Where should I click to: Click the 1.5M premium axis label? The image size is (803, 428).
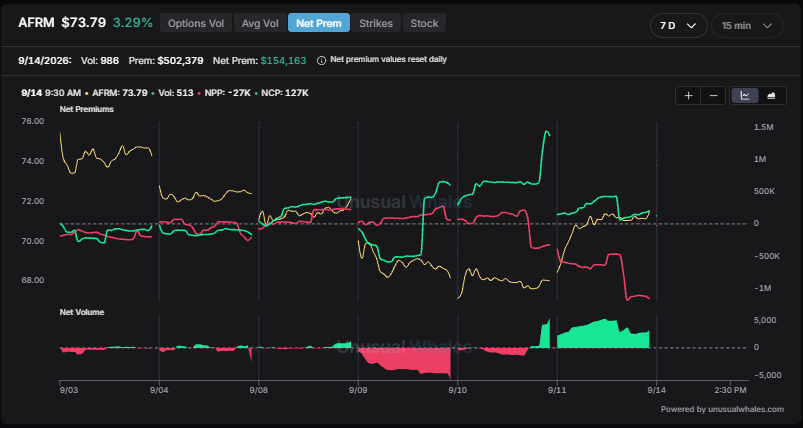pos(764,127)
